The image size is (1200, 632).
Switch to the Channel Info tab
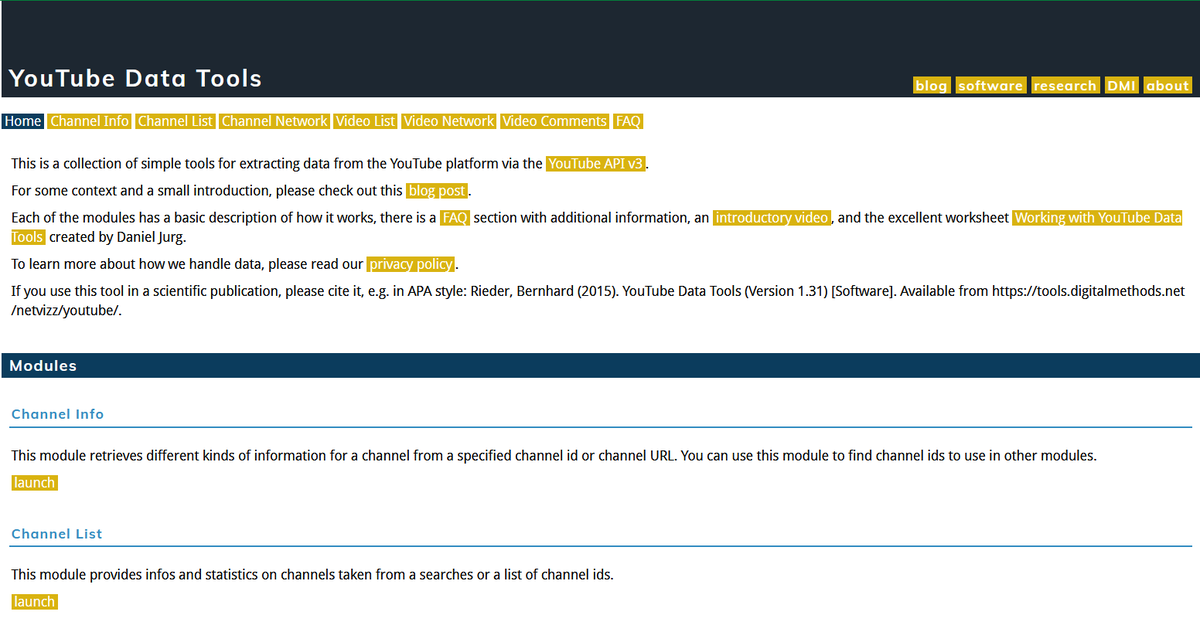90,121
